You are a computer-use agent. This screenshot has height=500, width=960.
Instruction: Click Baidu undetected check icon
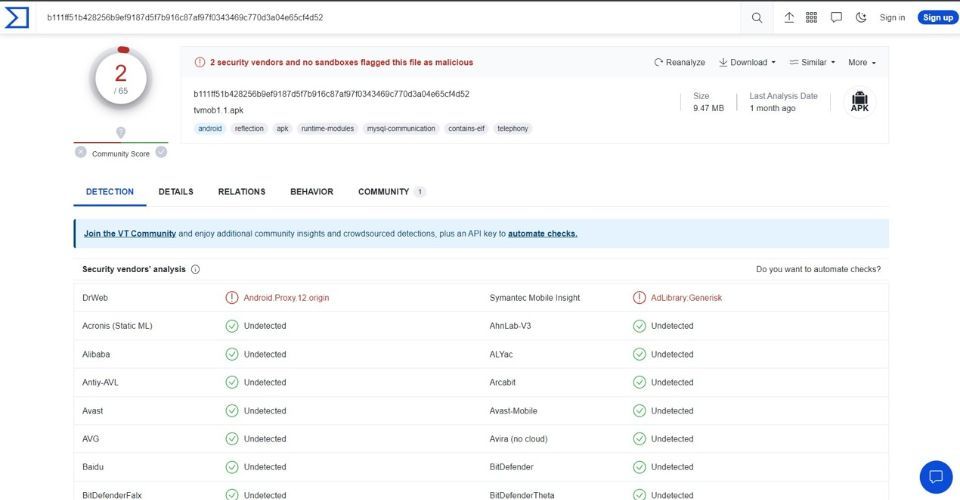pos(231,467)
